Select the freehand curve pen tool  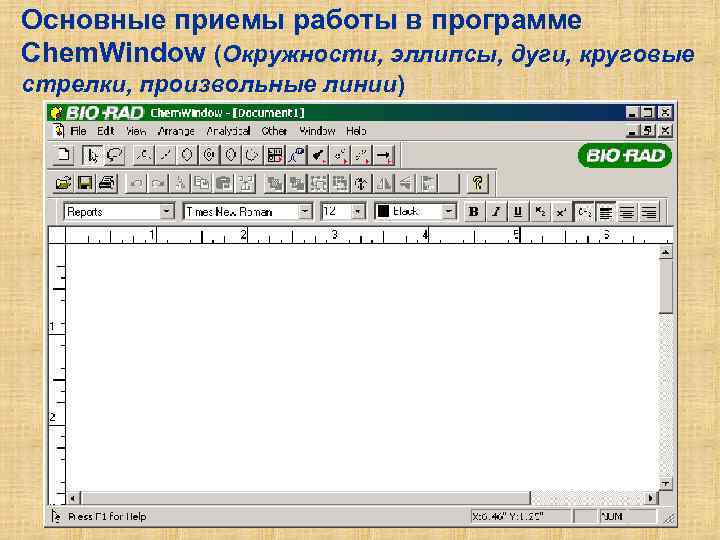[297, 155]
